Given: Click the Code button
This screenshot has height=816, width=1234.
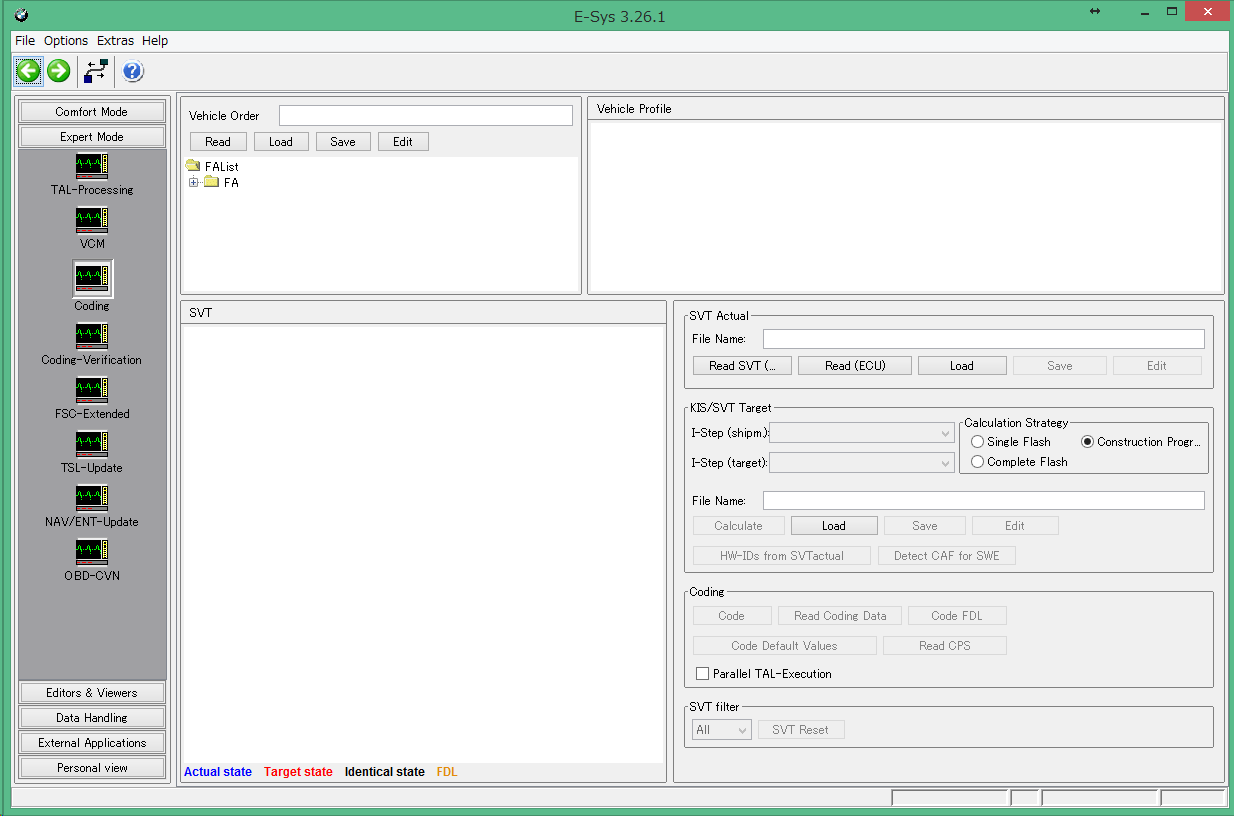Looking at the screenshot, I should coord(732,616).
